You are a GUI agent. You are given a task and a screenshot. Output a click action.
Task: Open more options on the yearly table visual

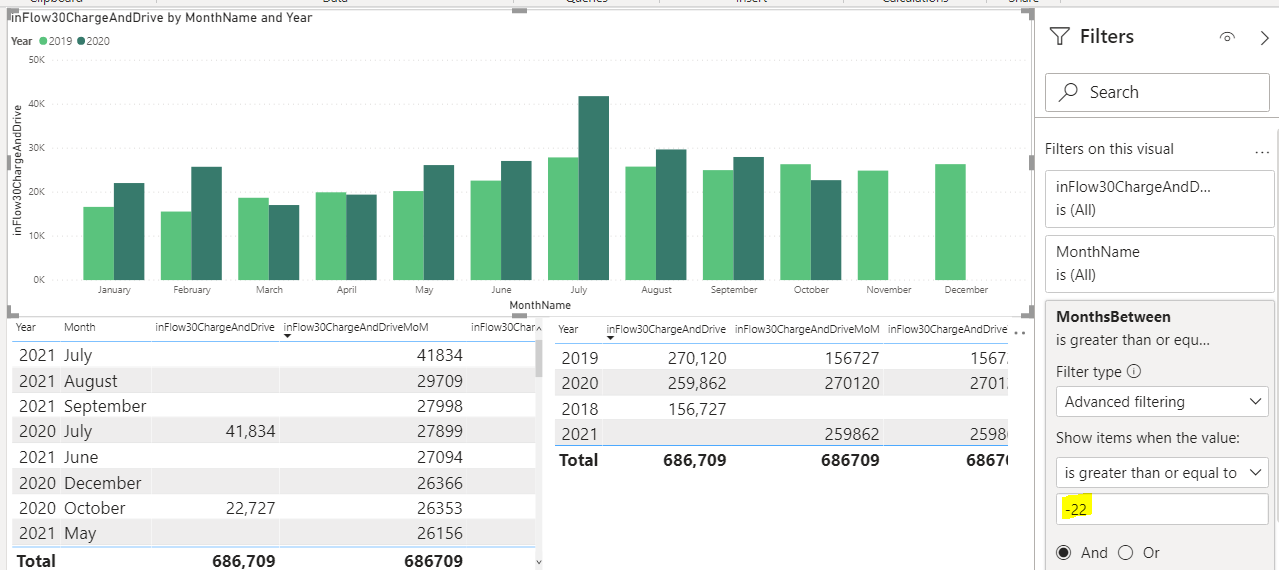[x=1020, y=333]
